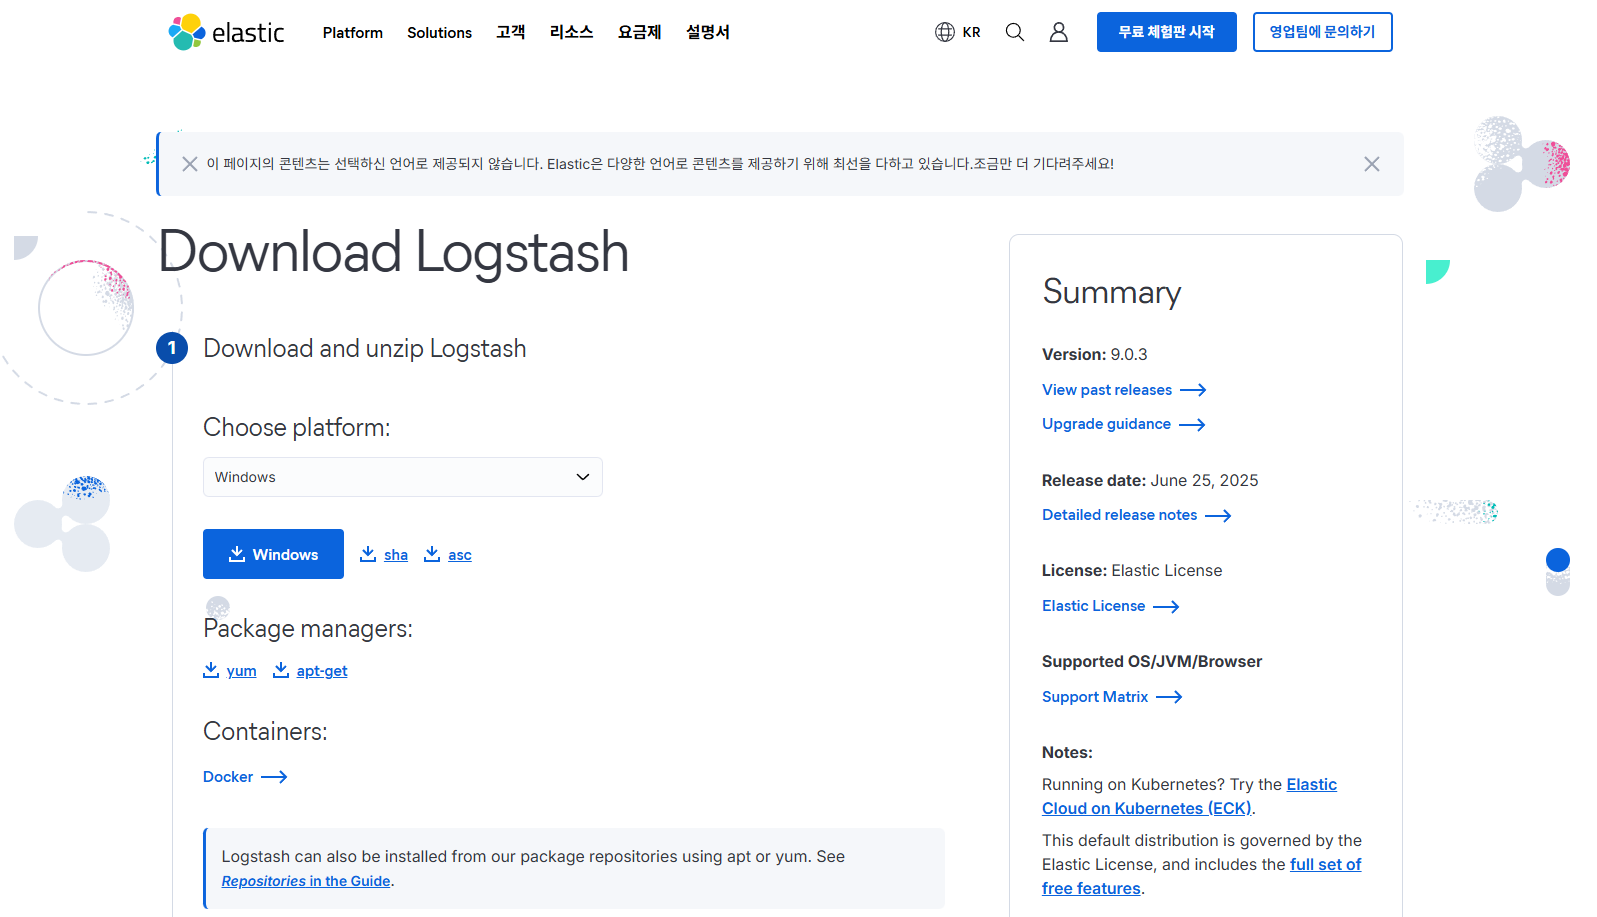Screen dimensions: 1597x917
Task: Click the Download Logstash heading
Action: [394, 251]
